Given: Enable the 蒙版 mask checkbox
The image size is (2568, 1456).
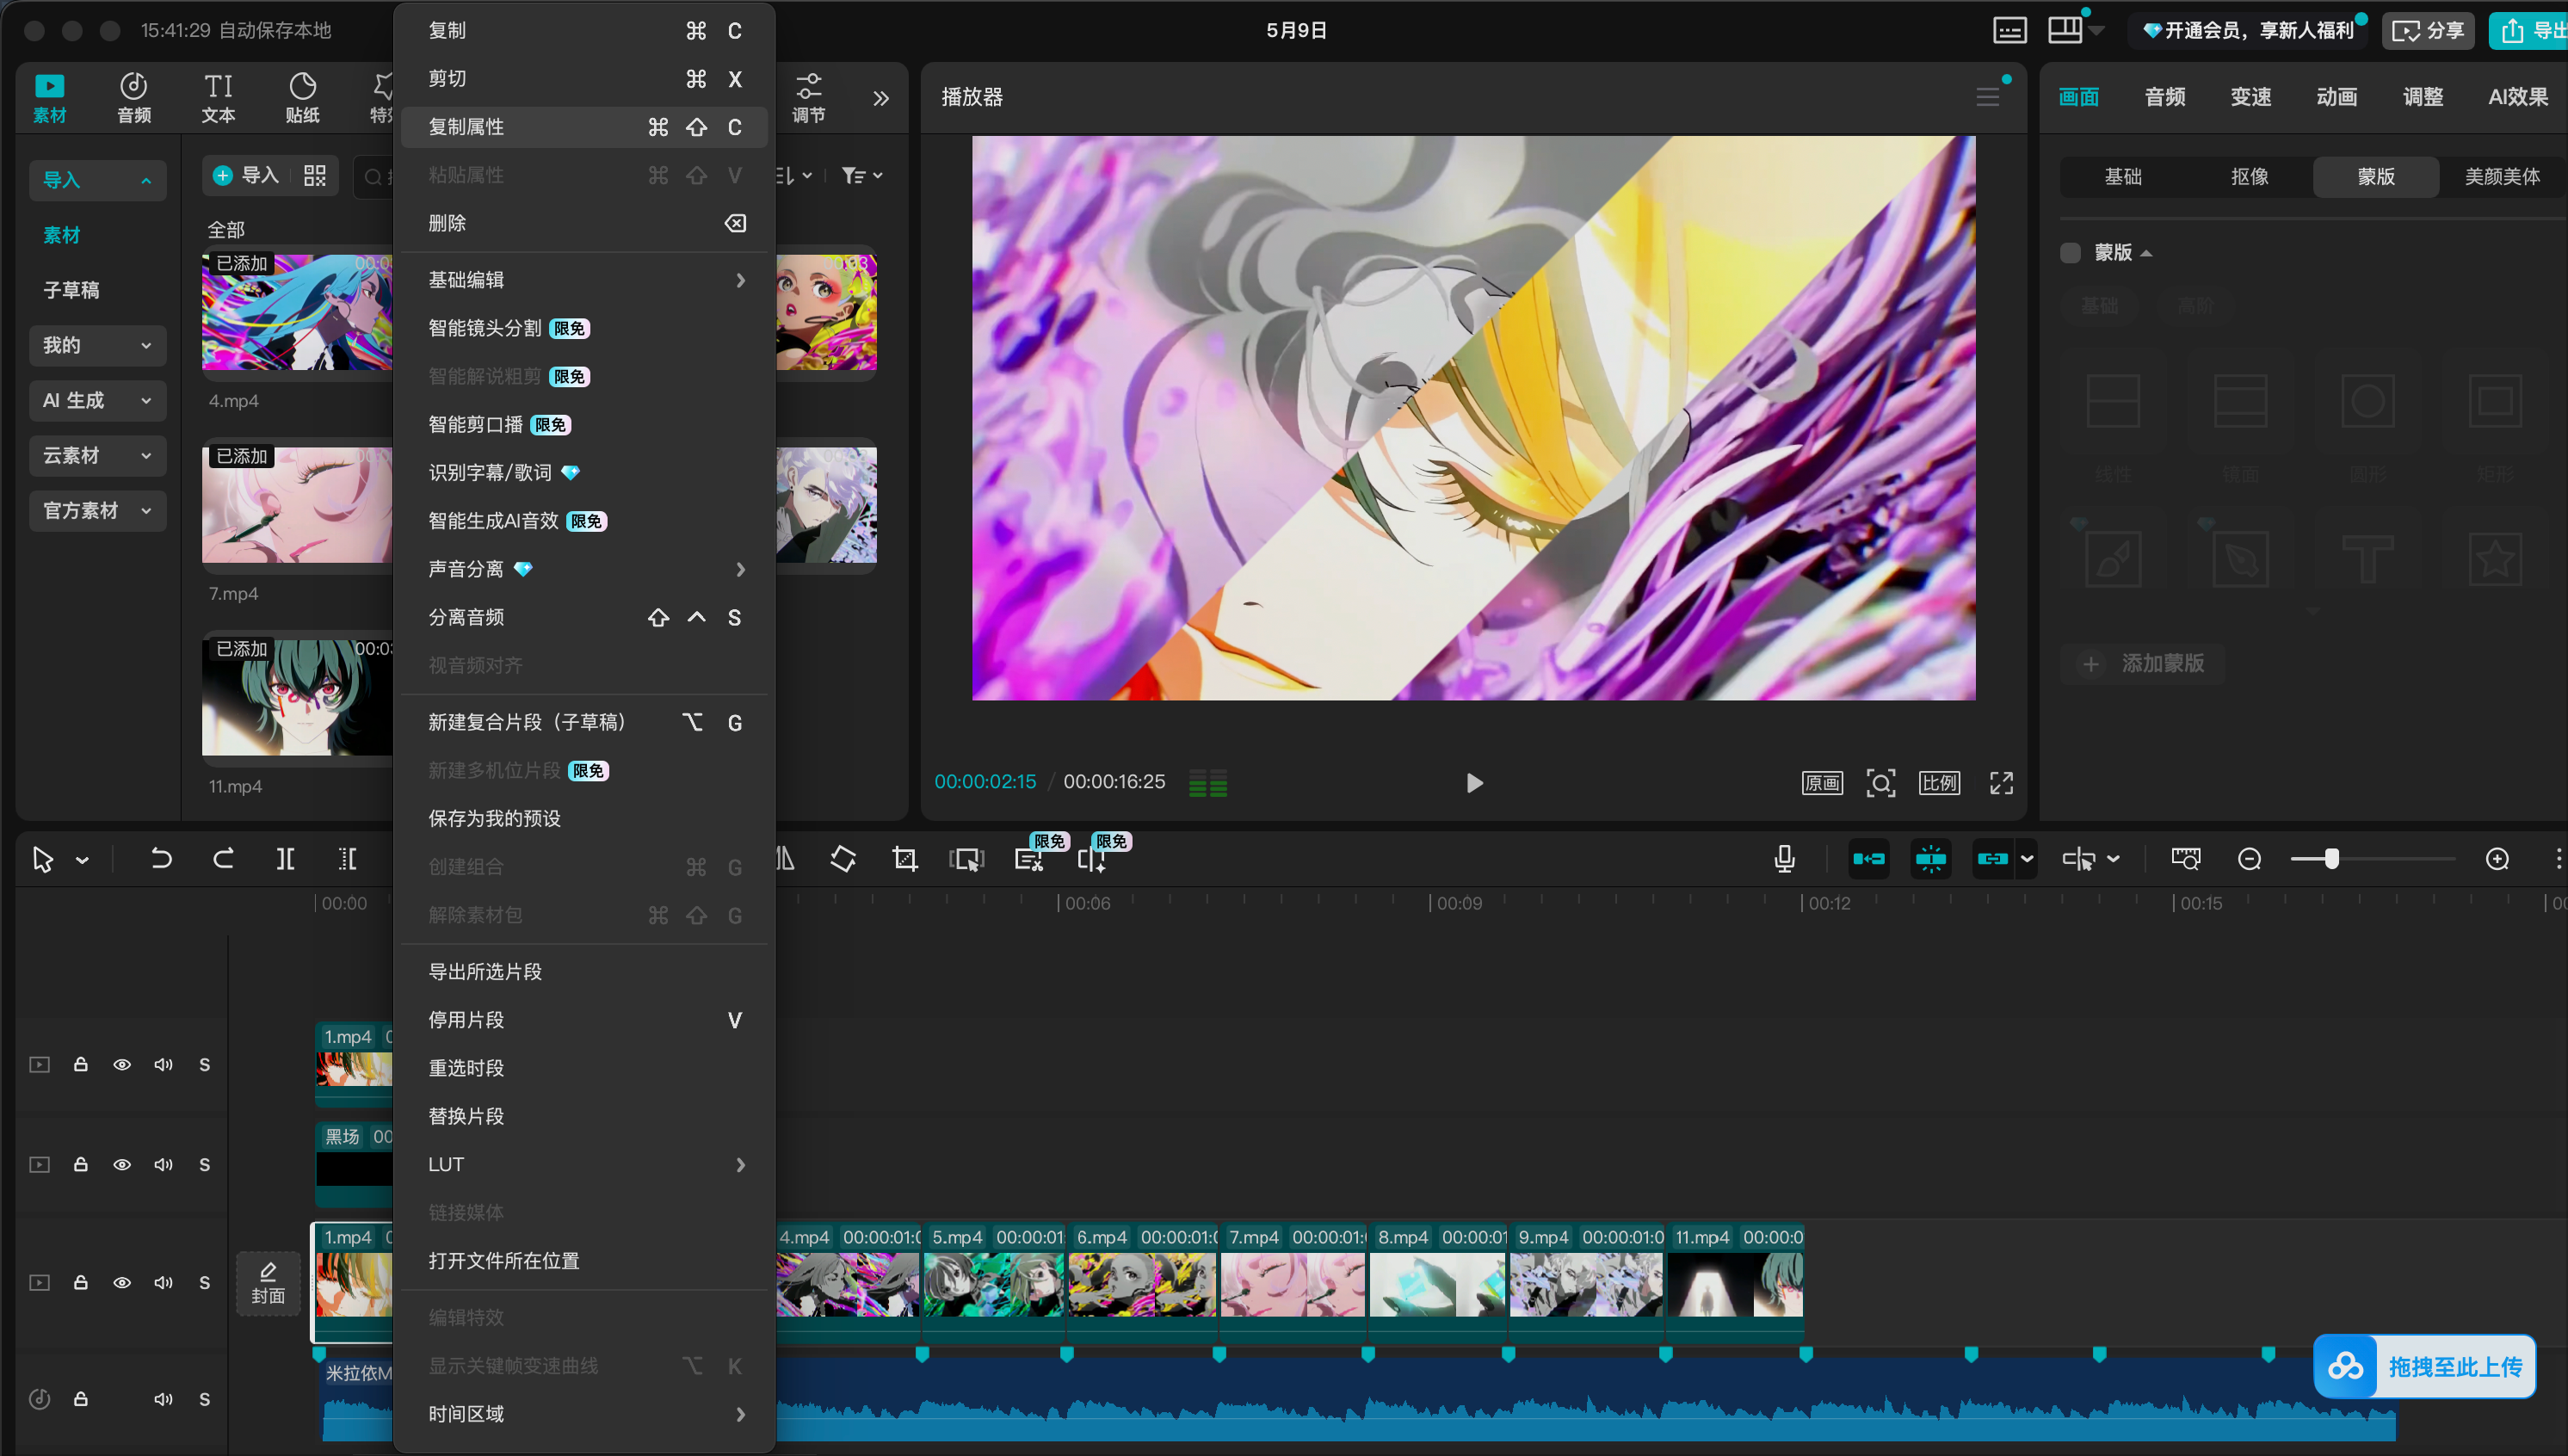Looking at the screenshot, I should (2070, 252).
